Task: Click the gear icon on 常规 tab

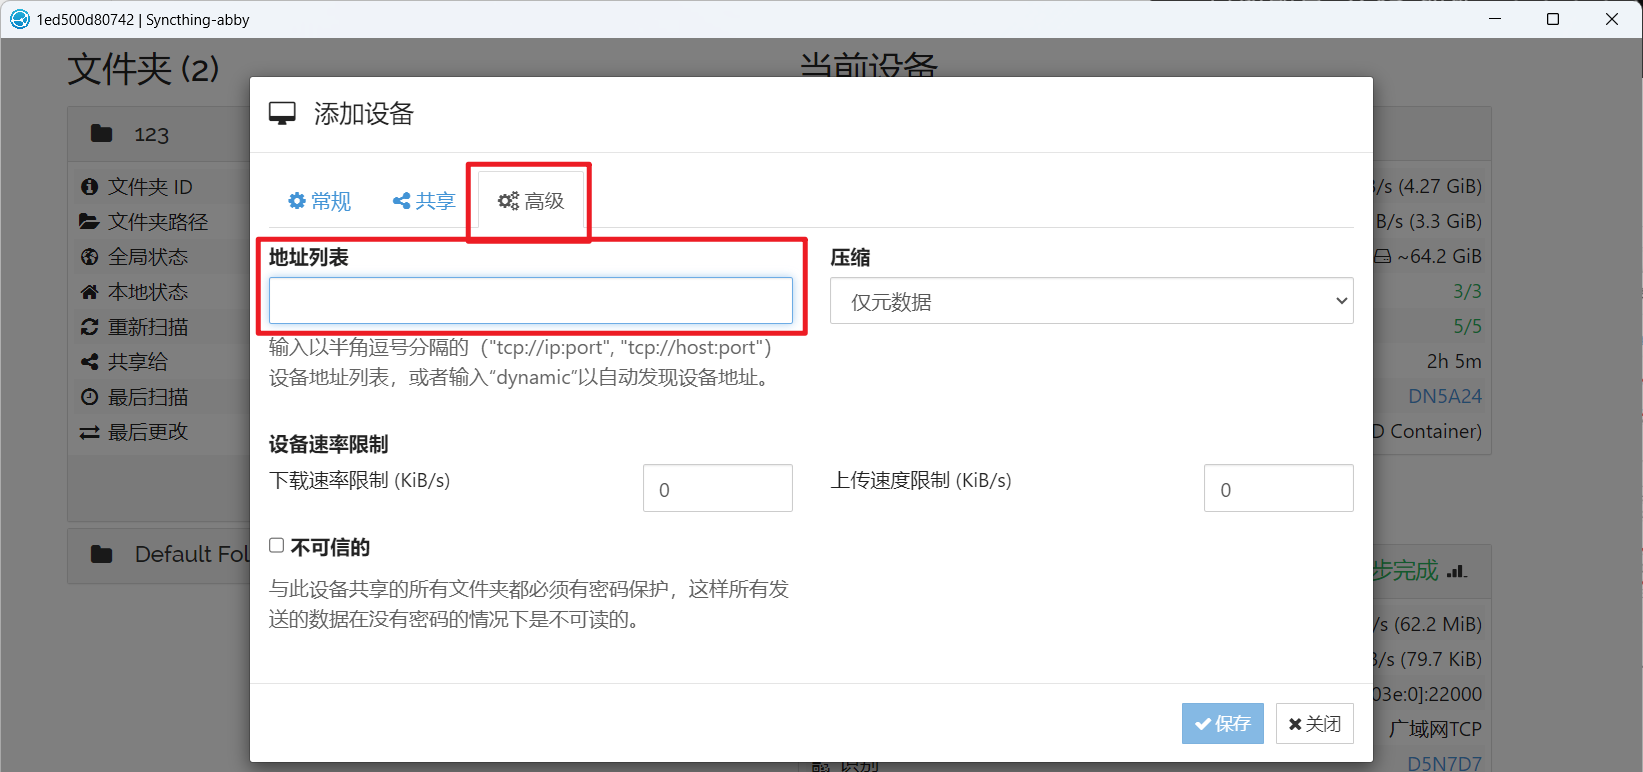Action: (x=297, y=201)
